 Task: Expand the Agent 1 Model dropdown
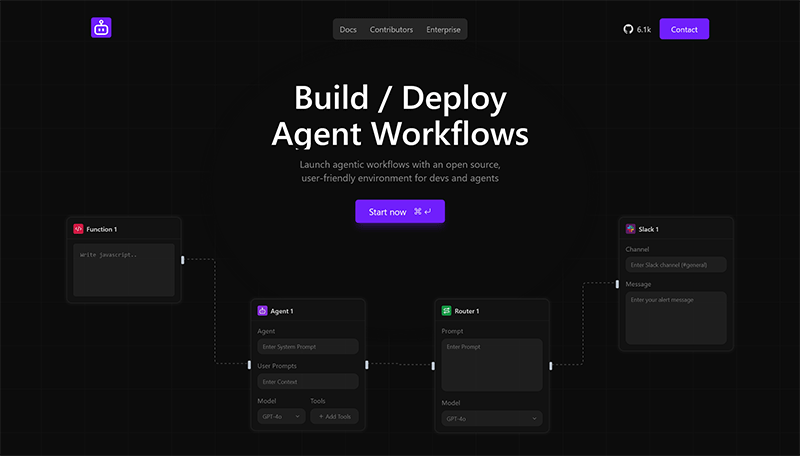tap(281, 417)
